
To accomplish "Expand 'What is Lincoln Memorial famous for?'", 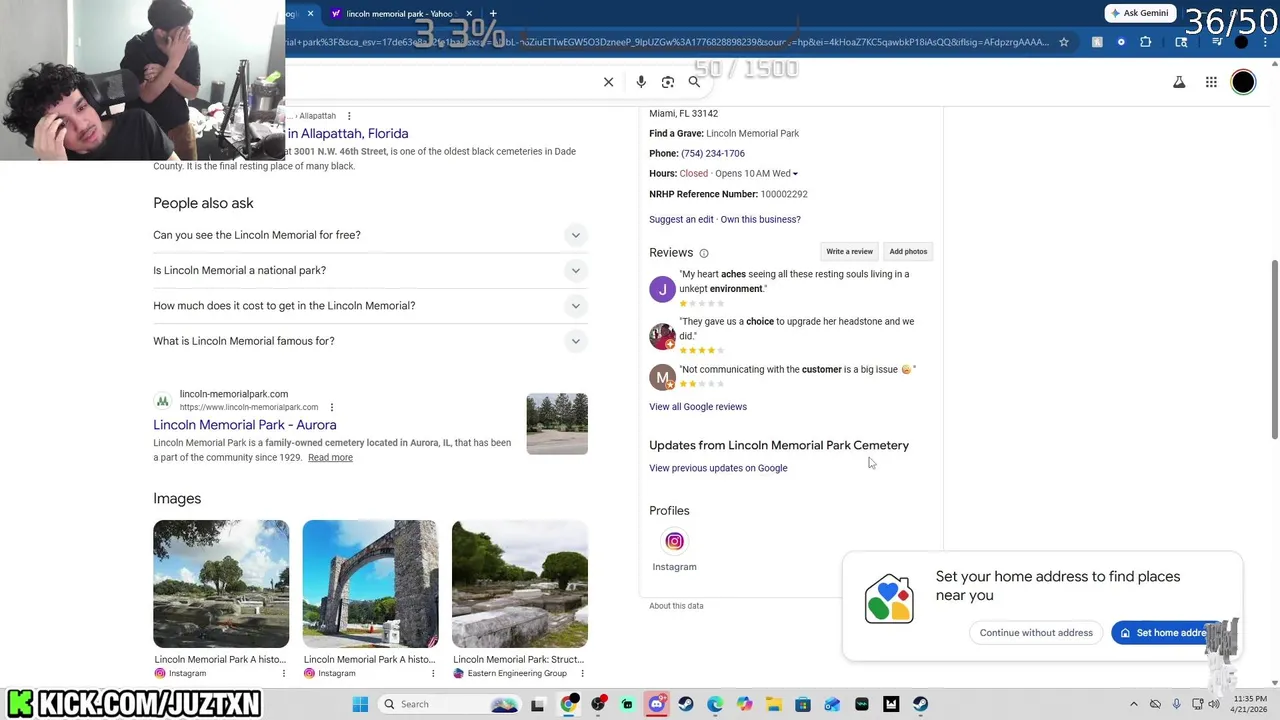I will pyautogui.click(x=370, y=341).
